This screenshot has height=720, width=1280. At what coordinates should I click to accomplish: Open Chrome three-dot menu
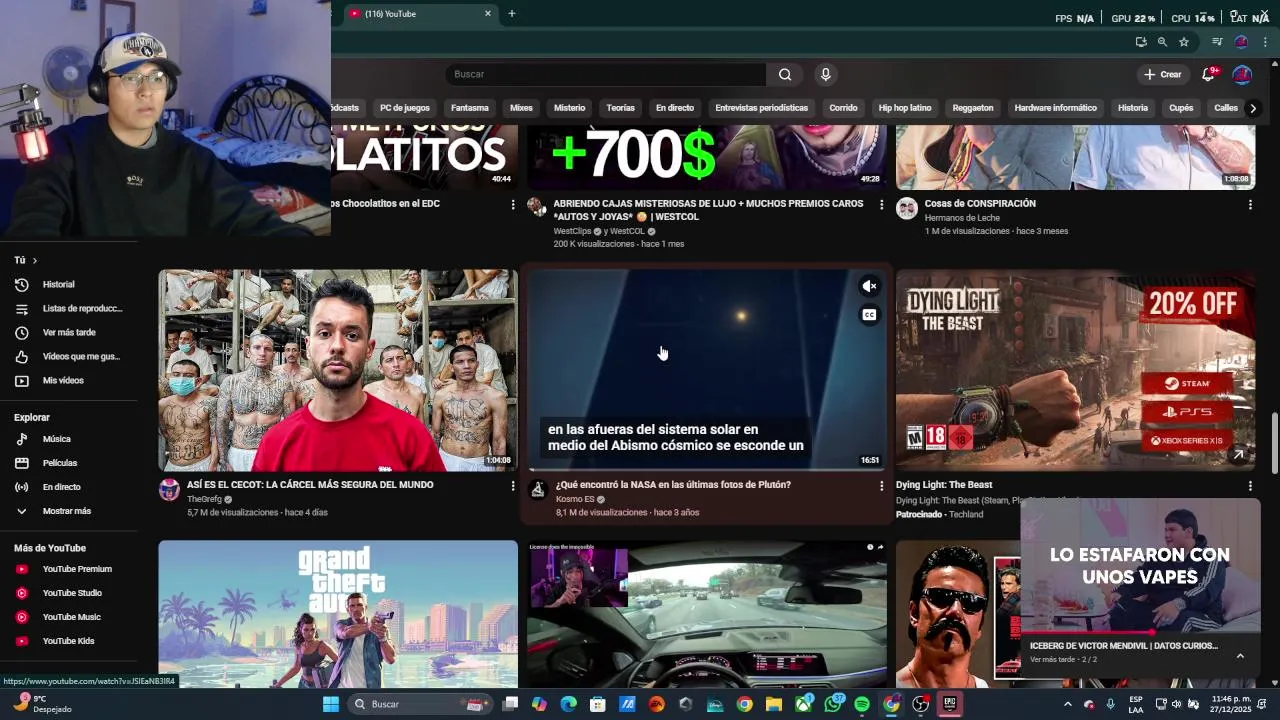[x=1266, y=42]
